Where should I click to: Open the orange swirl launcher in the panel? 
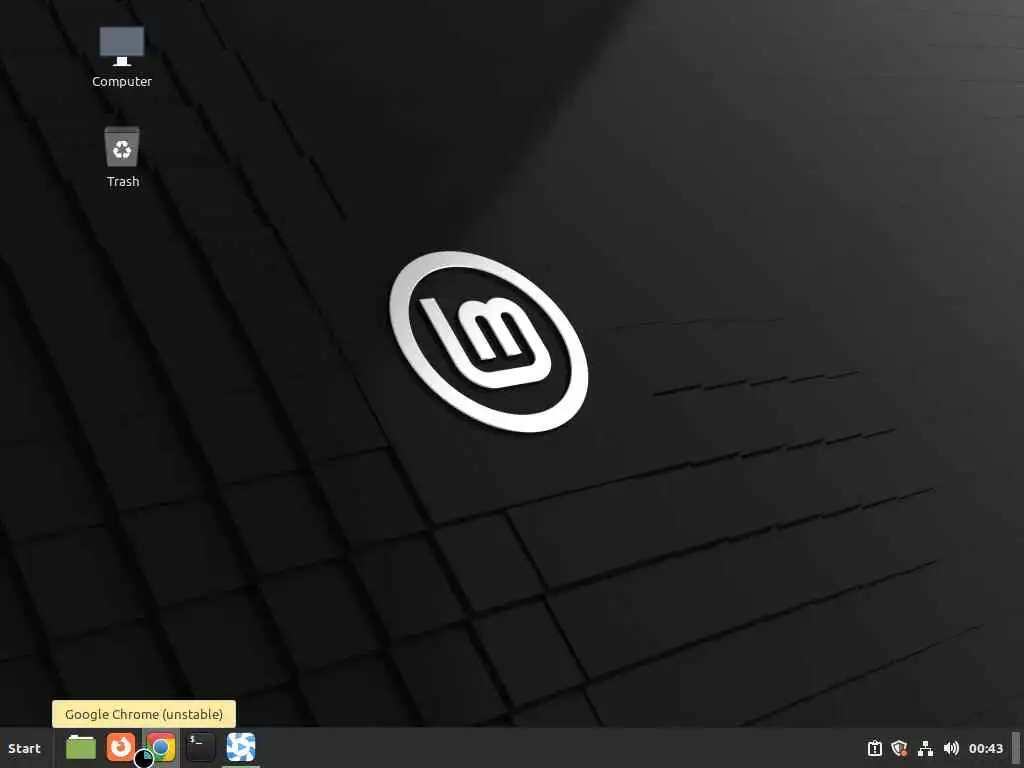(121, 747)
